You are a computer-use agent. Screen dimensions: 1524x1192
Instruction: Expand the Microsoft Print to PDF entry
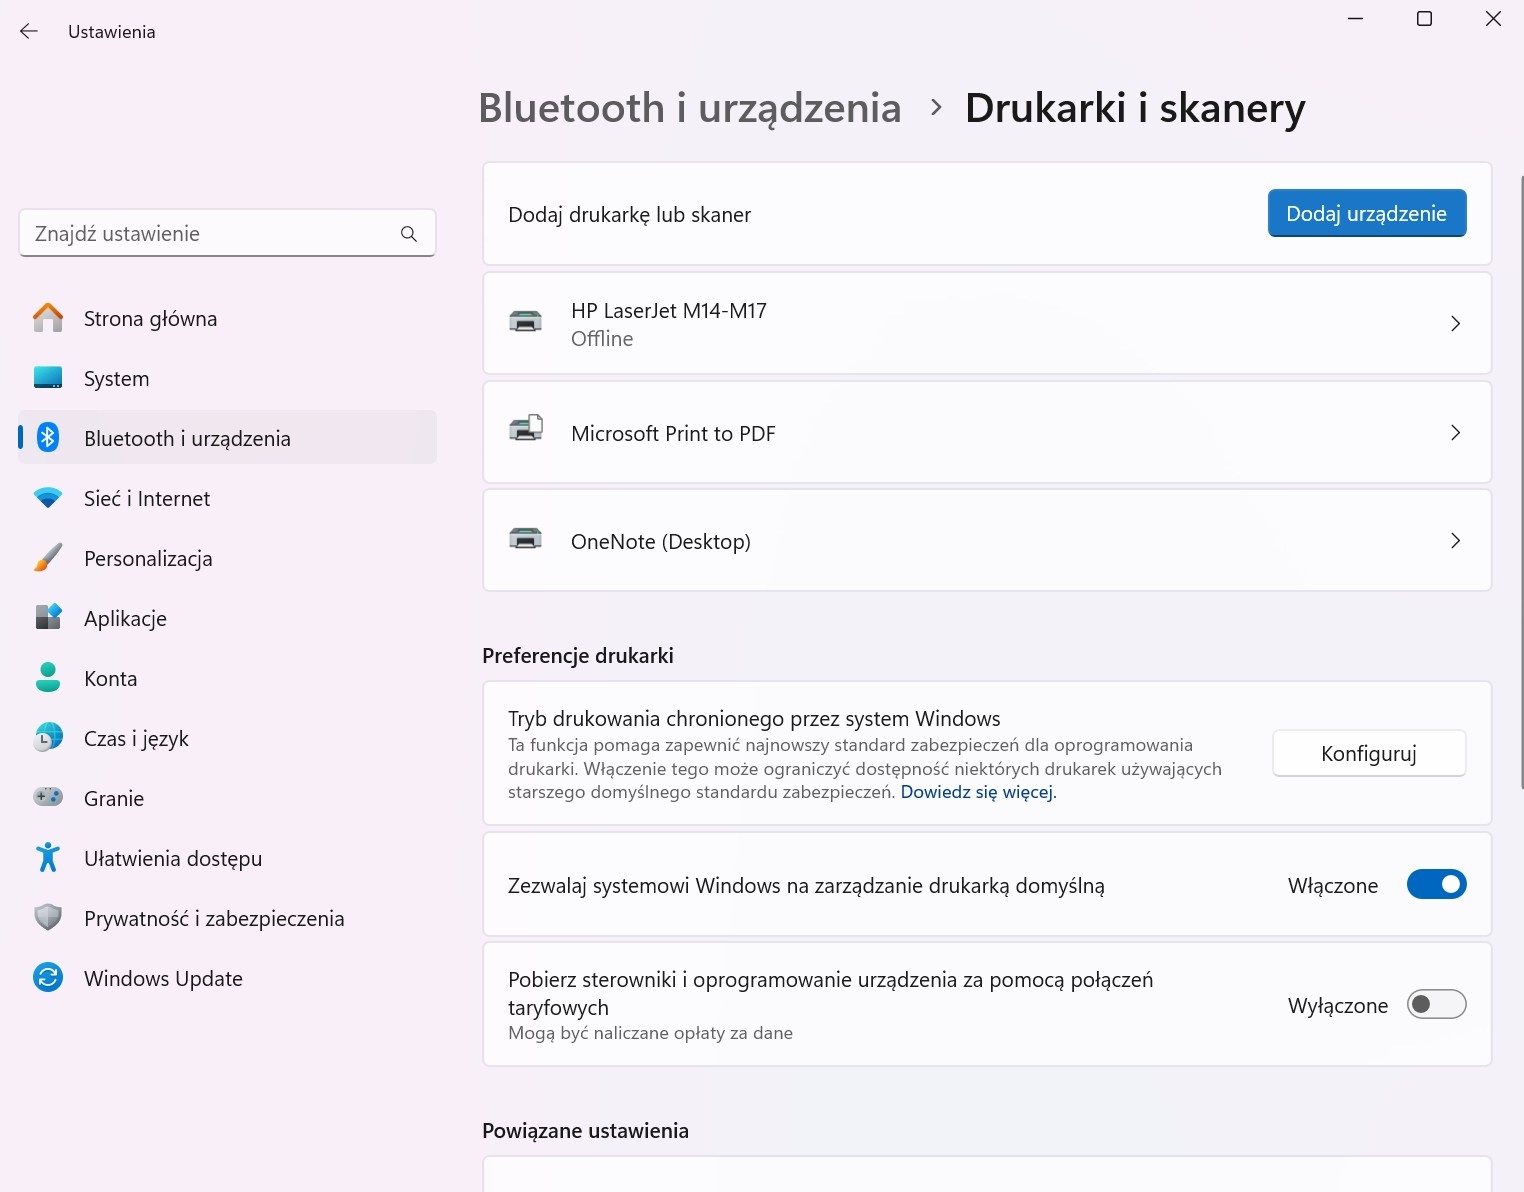tap(1455, 432)
